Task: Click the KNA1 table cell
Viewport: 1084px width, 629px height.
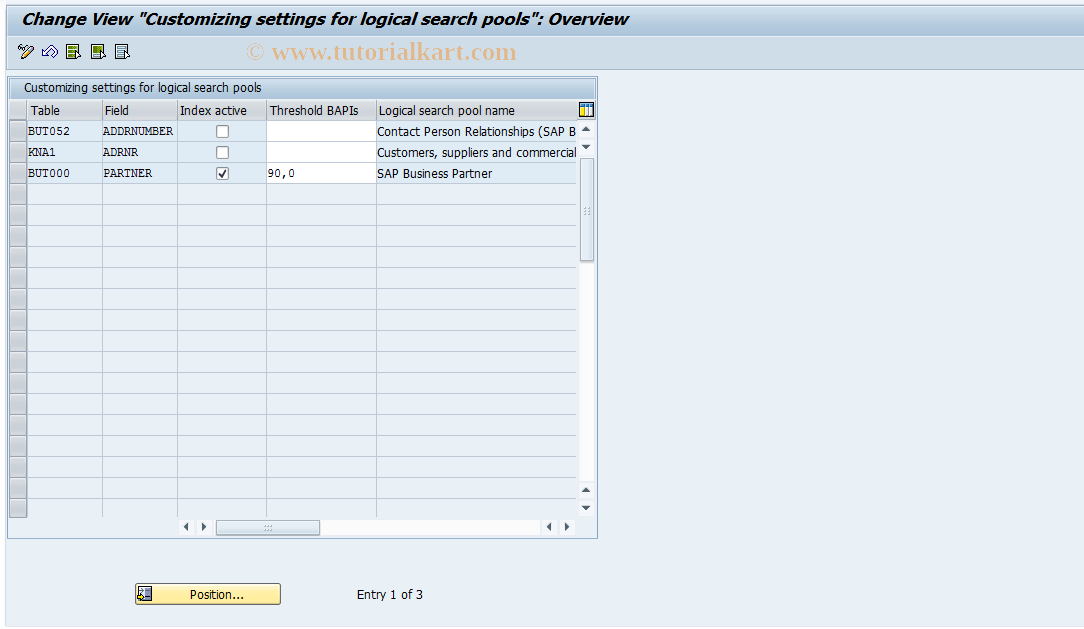Action: click(64, 152)
